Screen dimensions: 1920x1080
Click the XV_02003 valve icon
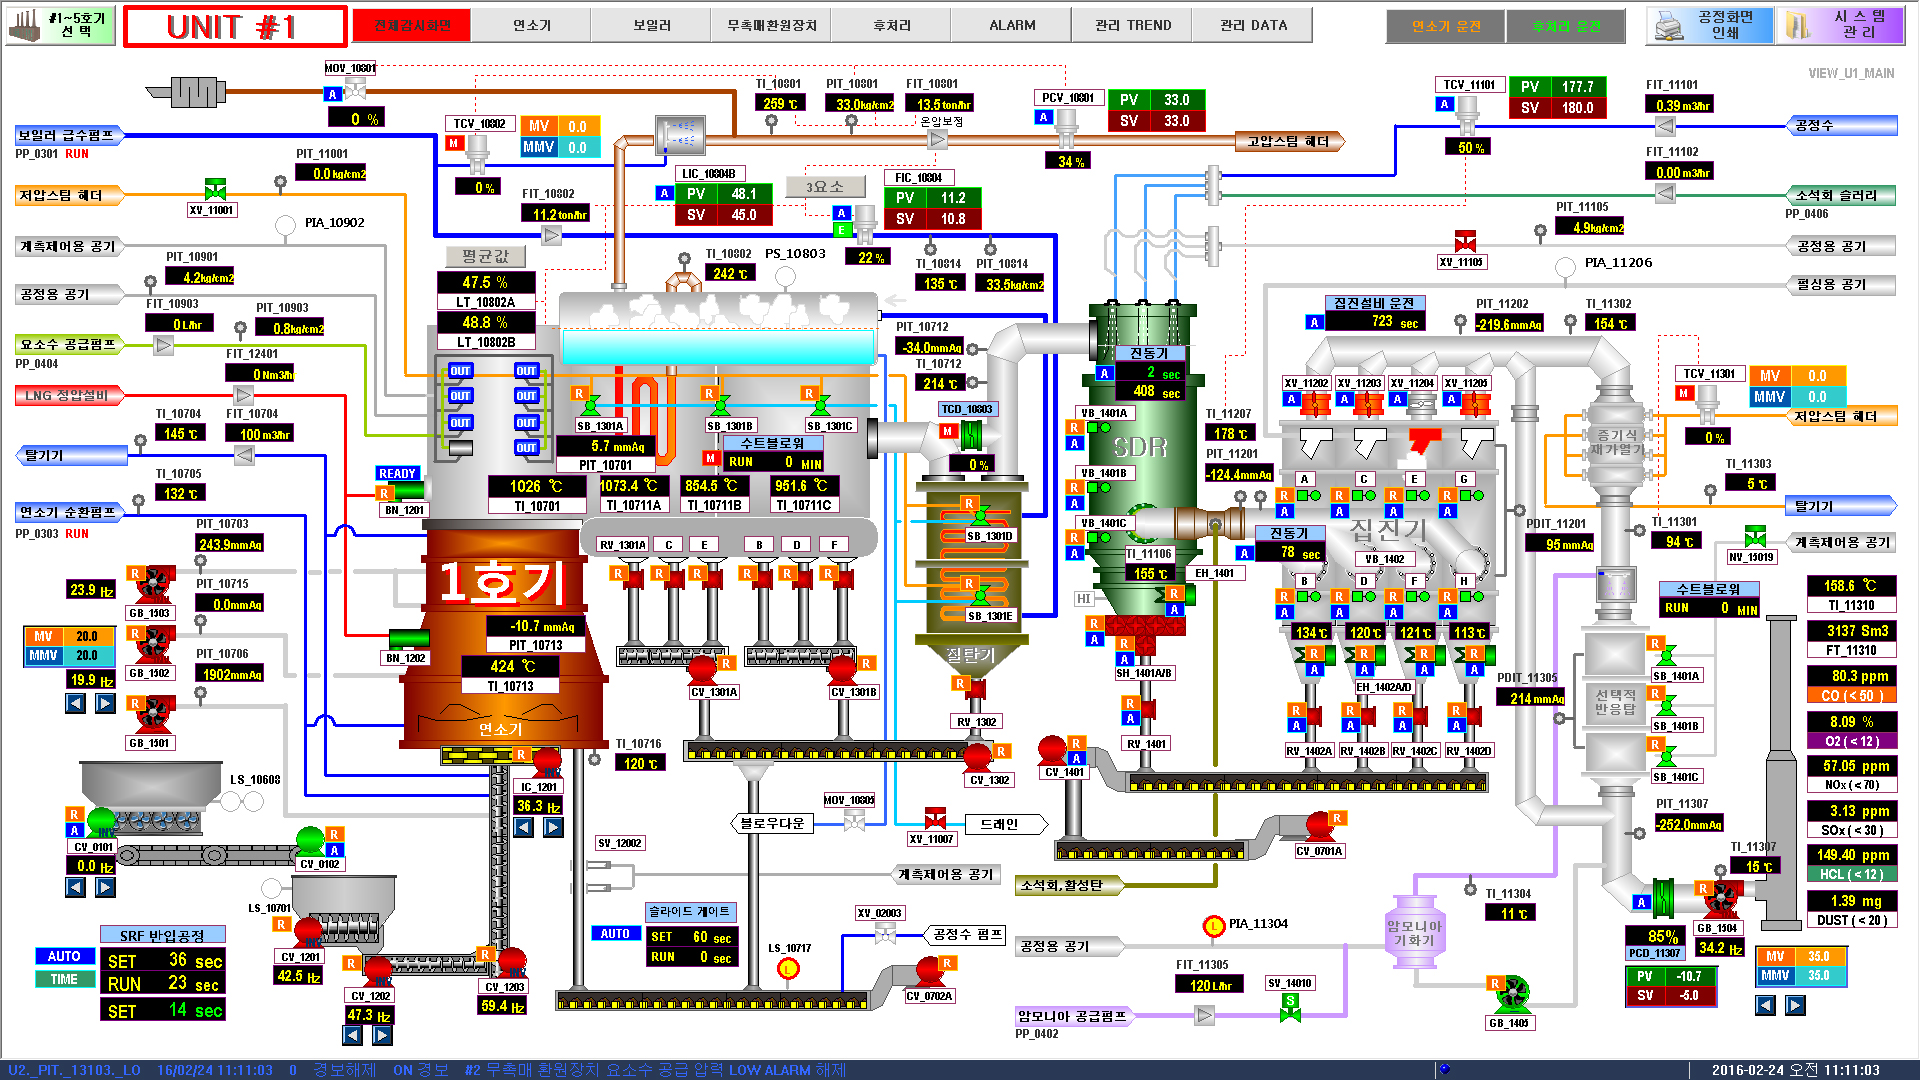coord(885,933)
